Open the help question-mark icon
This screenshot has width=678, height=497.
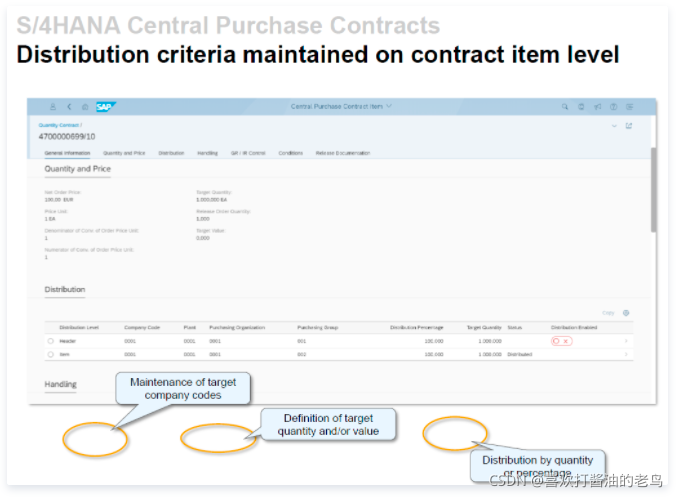click(x=614, y=106)
